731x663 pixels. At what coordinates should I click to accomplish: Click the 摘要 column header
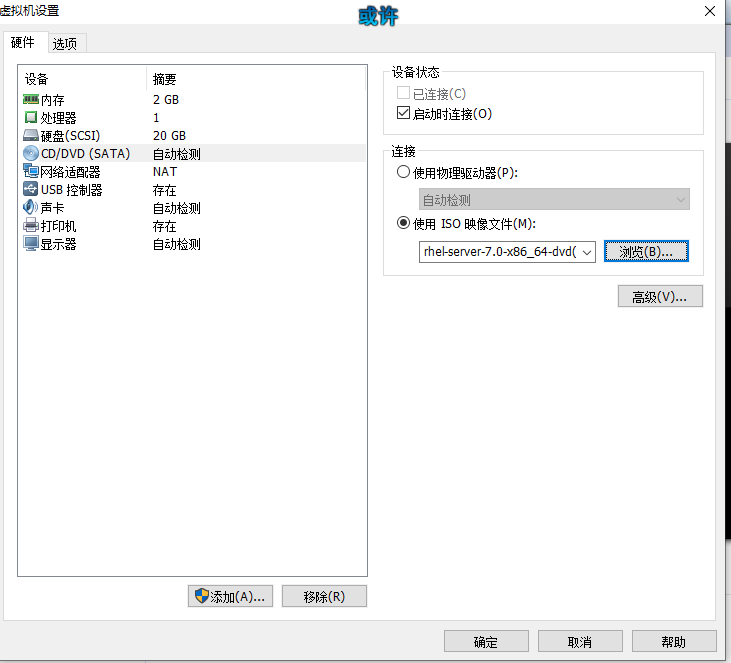pyautogui.click(x=165, y=79)
